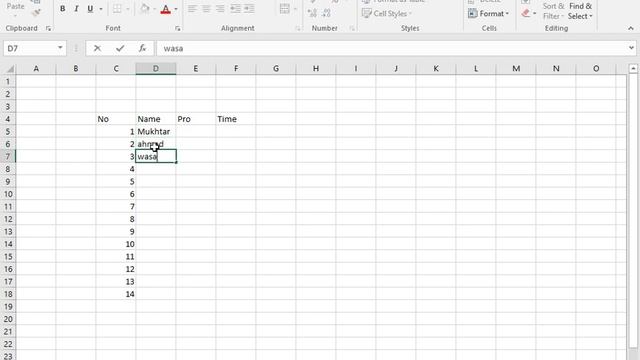The height and width of the screenshot is (360, 640).
Task: Click the Borders icon
Action: 117,9
